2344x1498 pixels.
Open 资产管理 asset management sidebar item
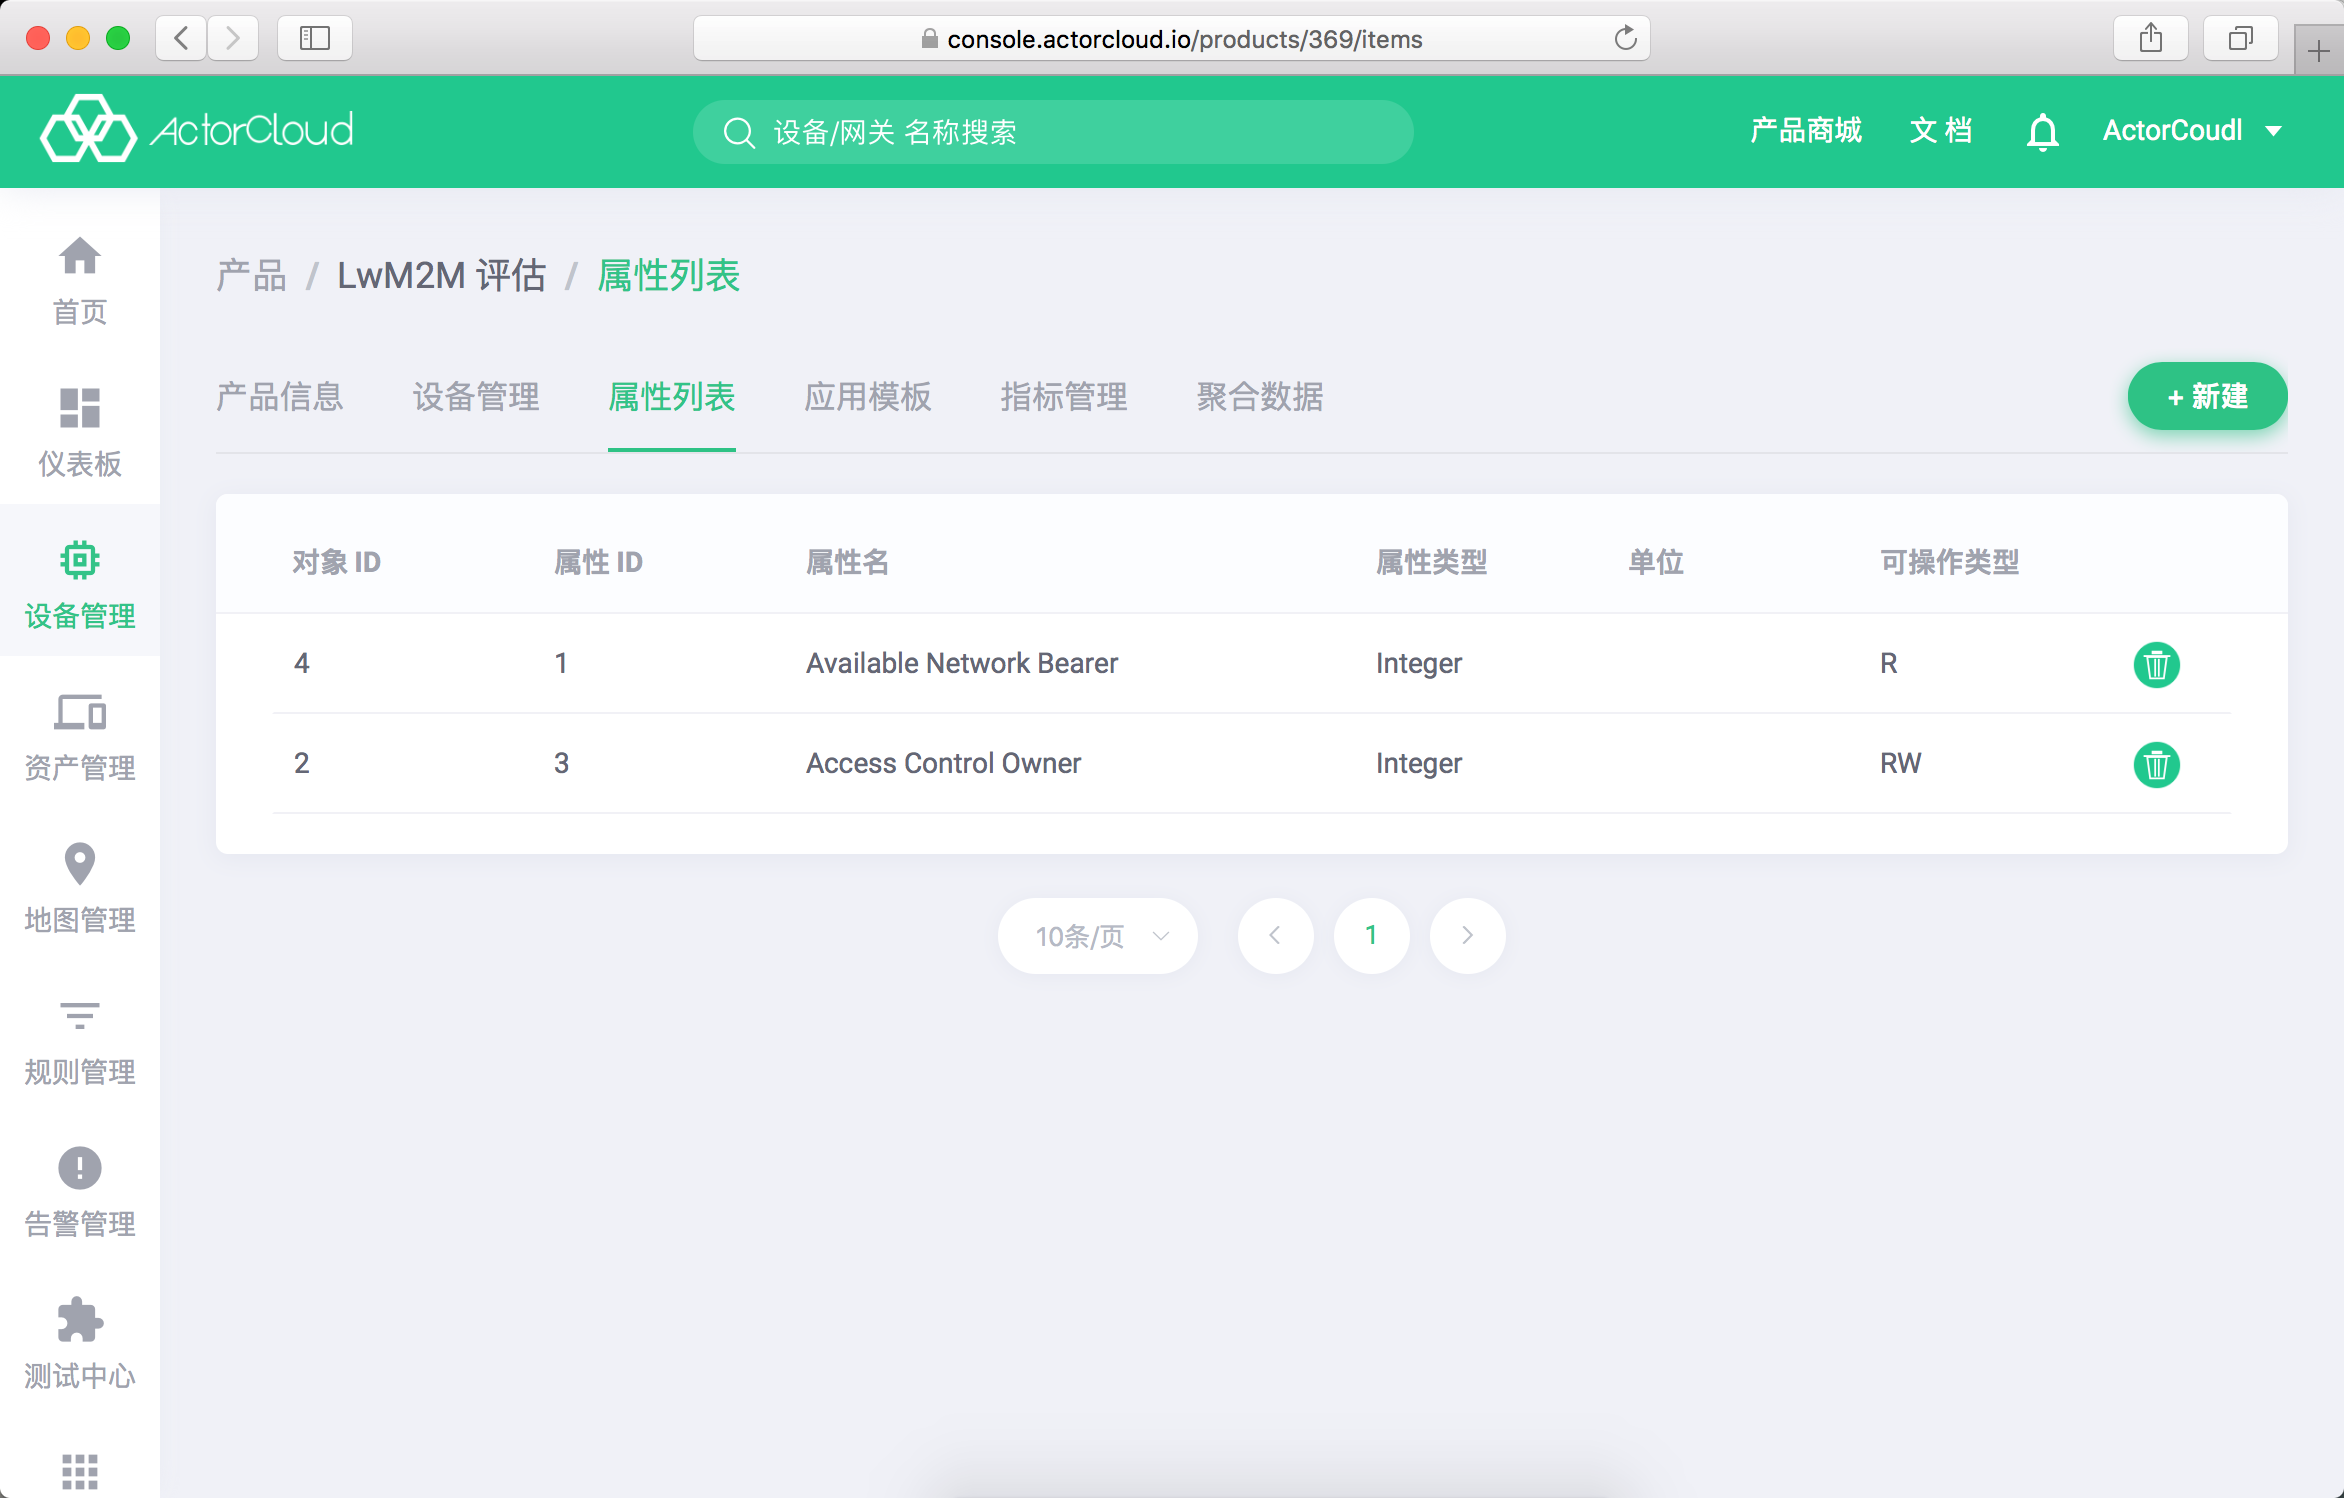tap(80, 737)
